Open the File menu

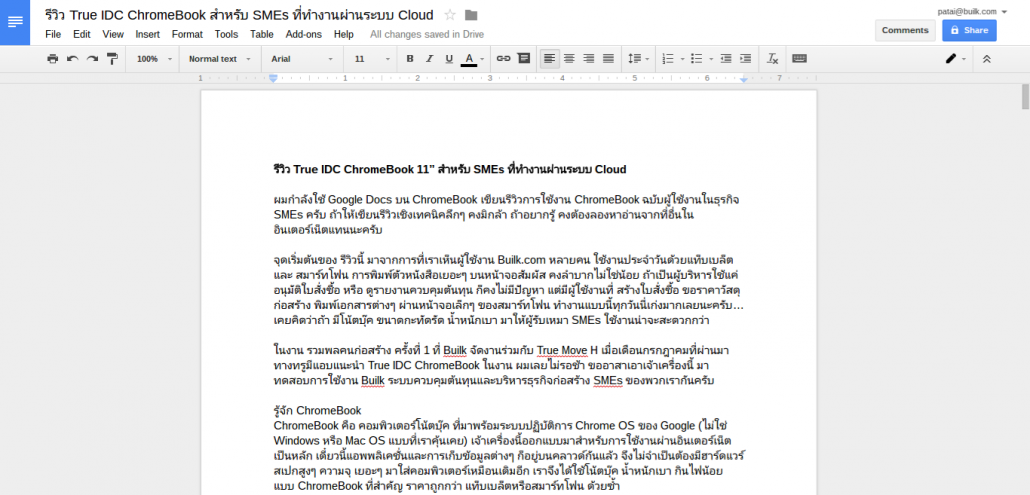[53, 34]
